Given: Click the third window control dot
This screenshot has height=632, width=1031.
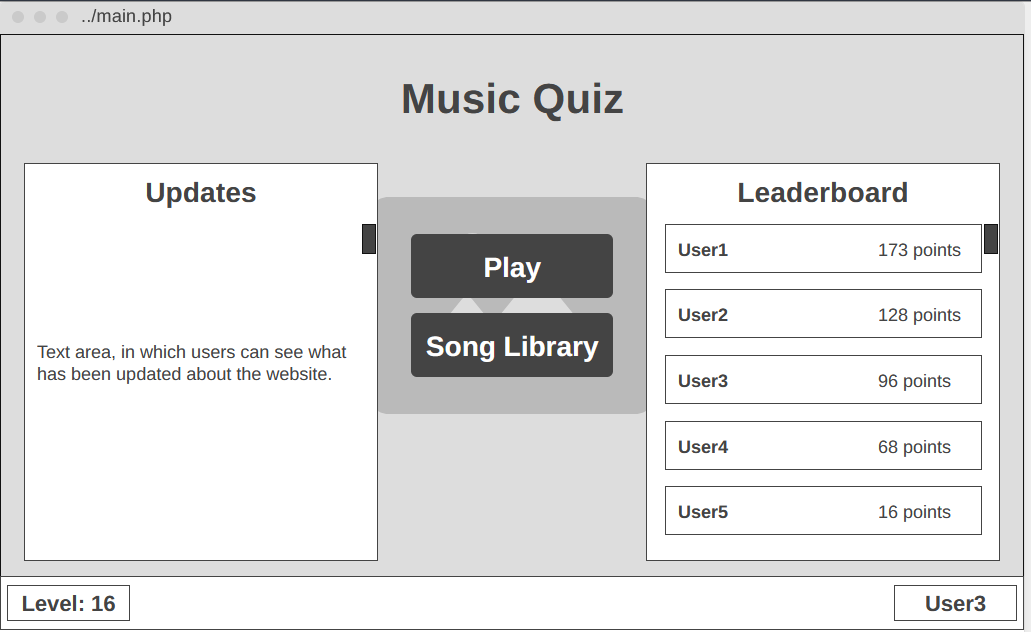Looking at the screenshot, I should 62,17.
